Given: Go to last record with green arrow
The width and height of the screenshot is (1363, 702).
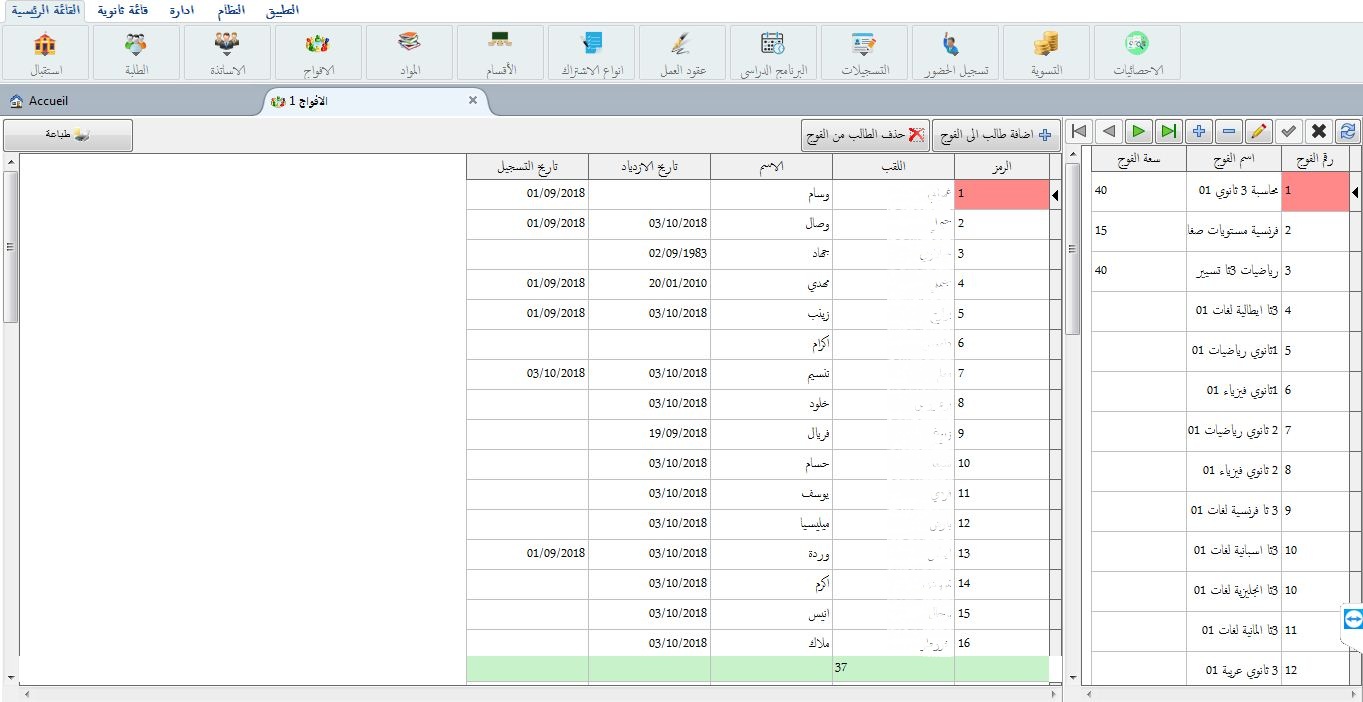Looking at the screenshot, I should (1168, 131).
